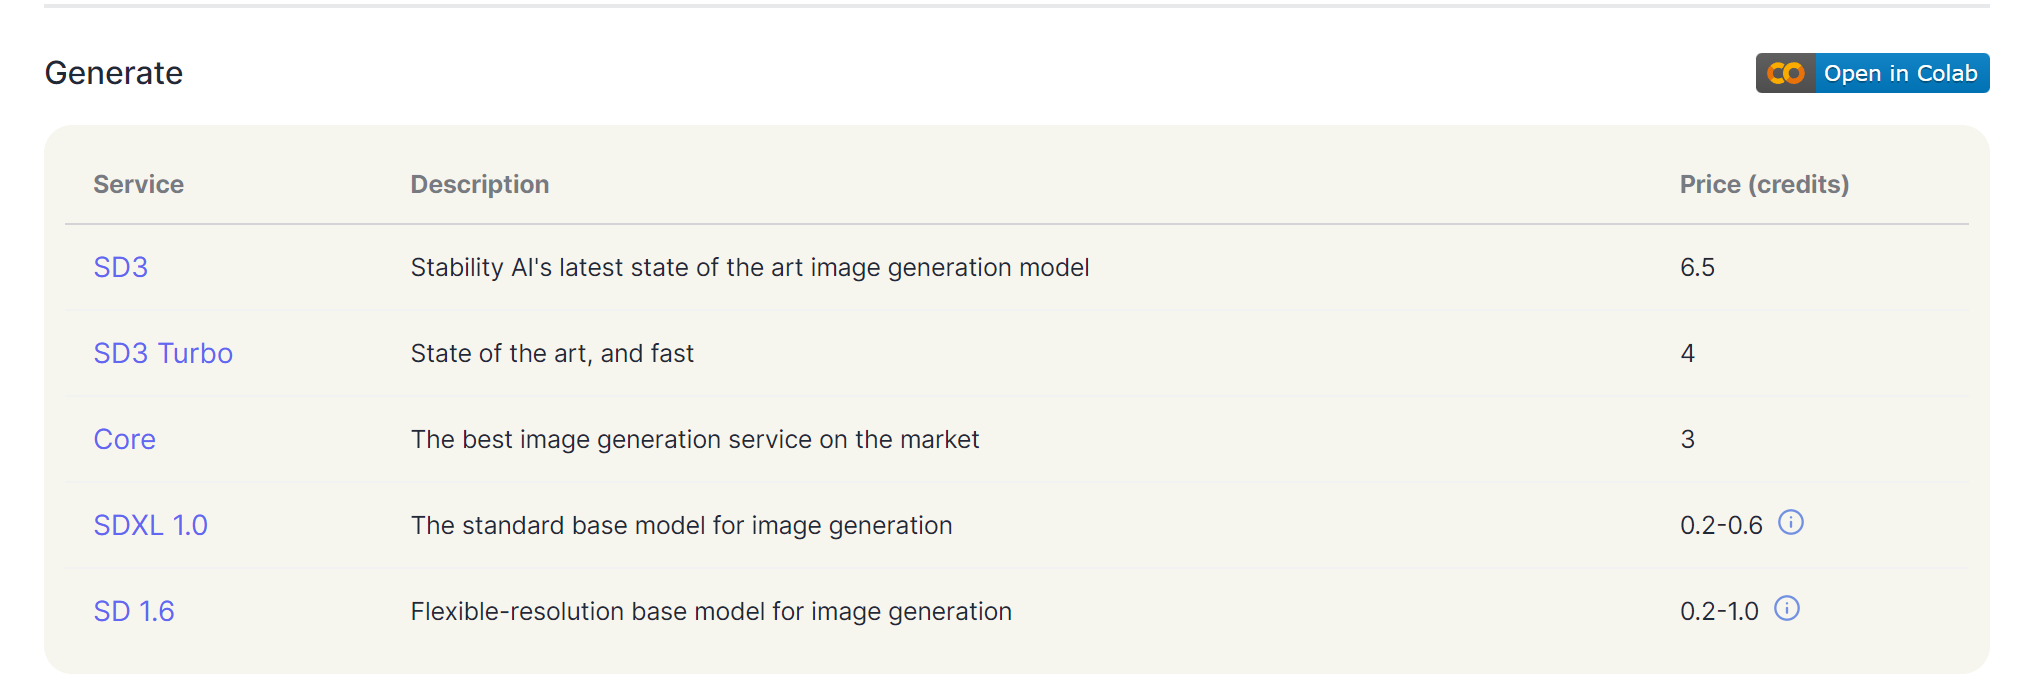This screenshot has height=695, width=2021.
Task: Click 'Flexible-resolution base model' description
Action: (711, 611)
